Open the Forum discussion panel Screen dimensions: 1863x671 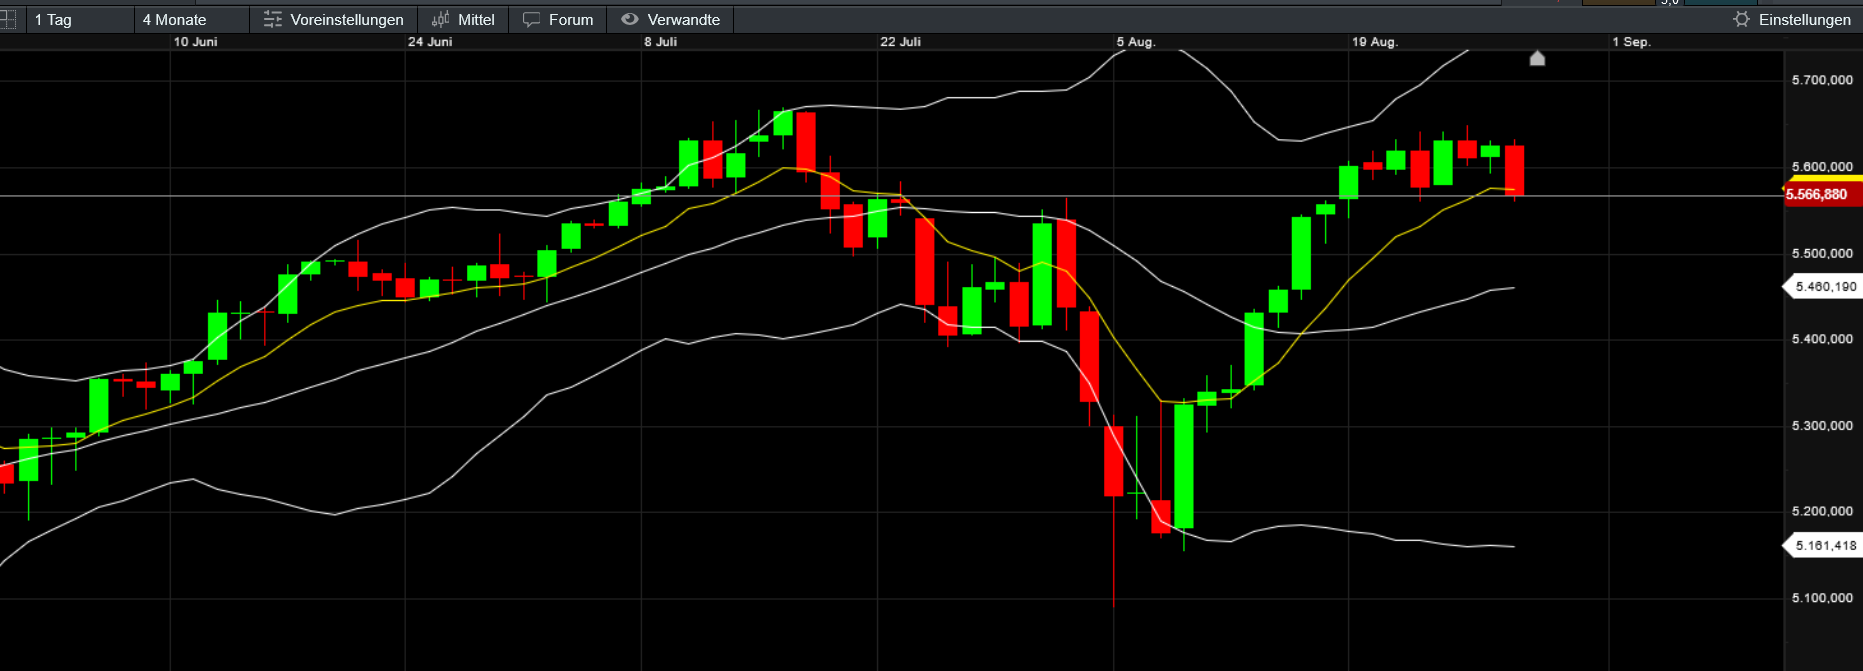(x=558, y=20)
